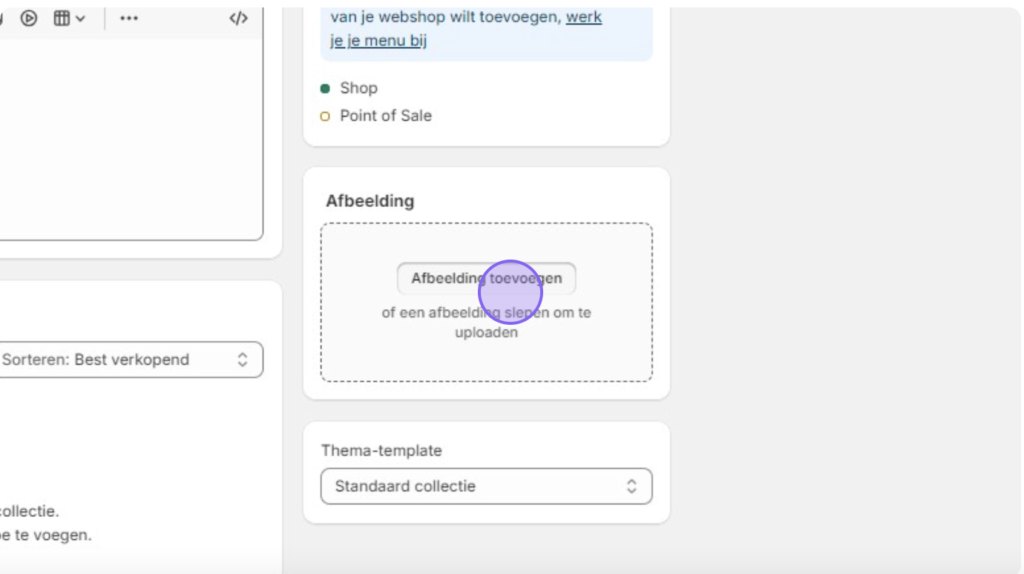Click the insert video play icon
Viewport: 1024px width, 574px height.
click(x=29, y=18)
